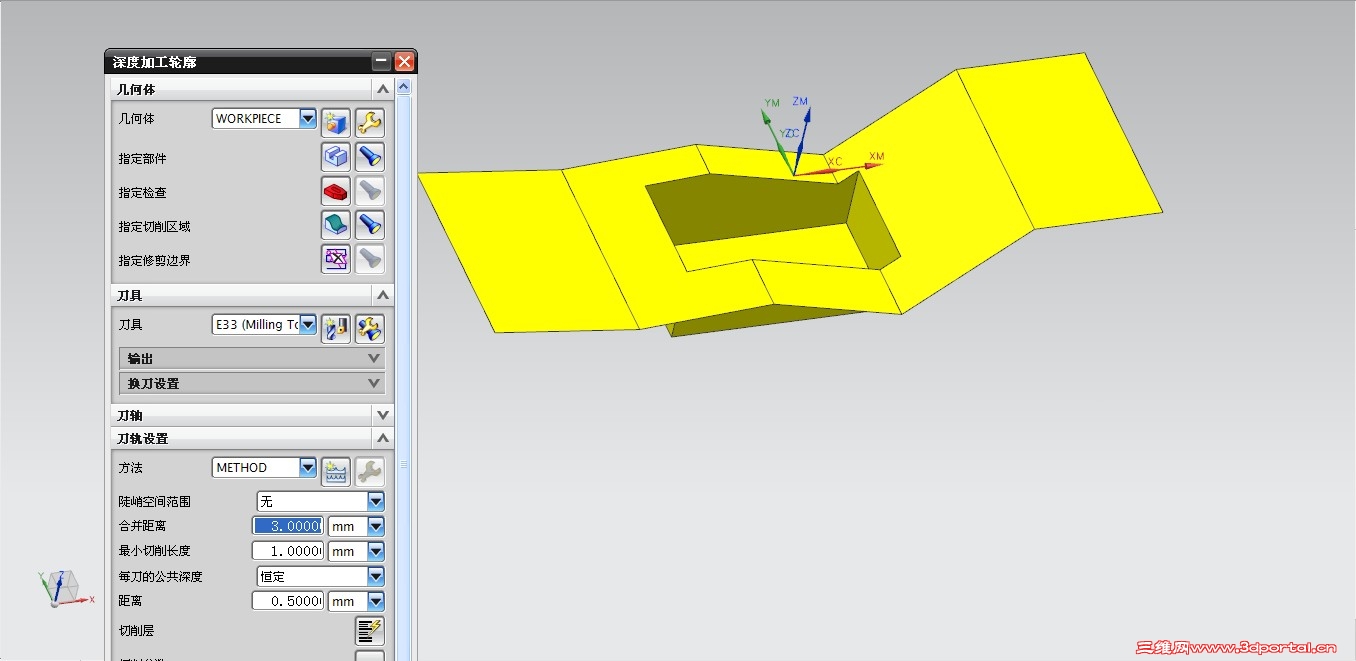
Task: Click the greyed flashlight in 指定修剪边界 row
Action: point(370,259)
